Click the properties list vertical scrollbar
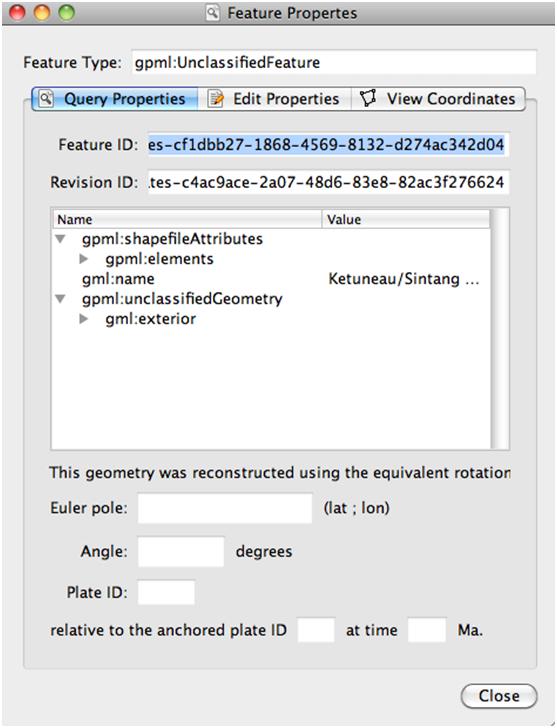The image size is (557, 728). coord(499,329)
